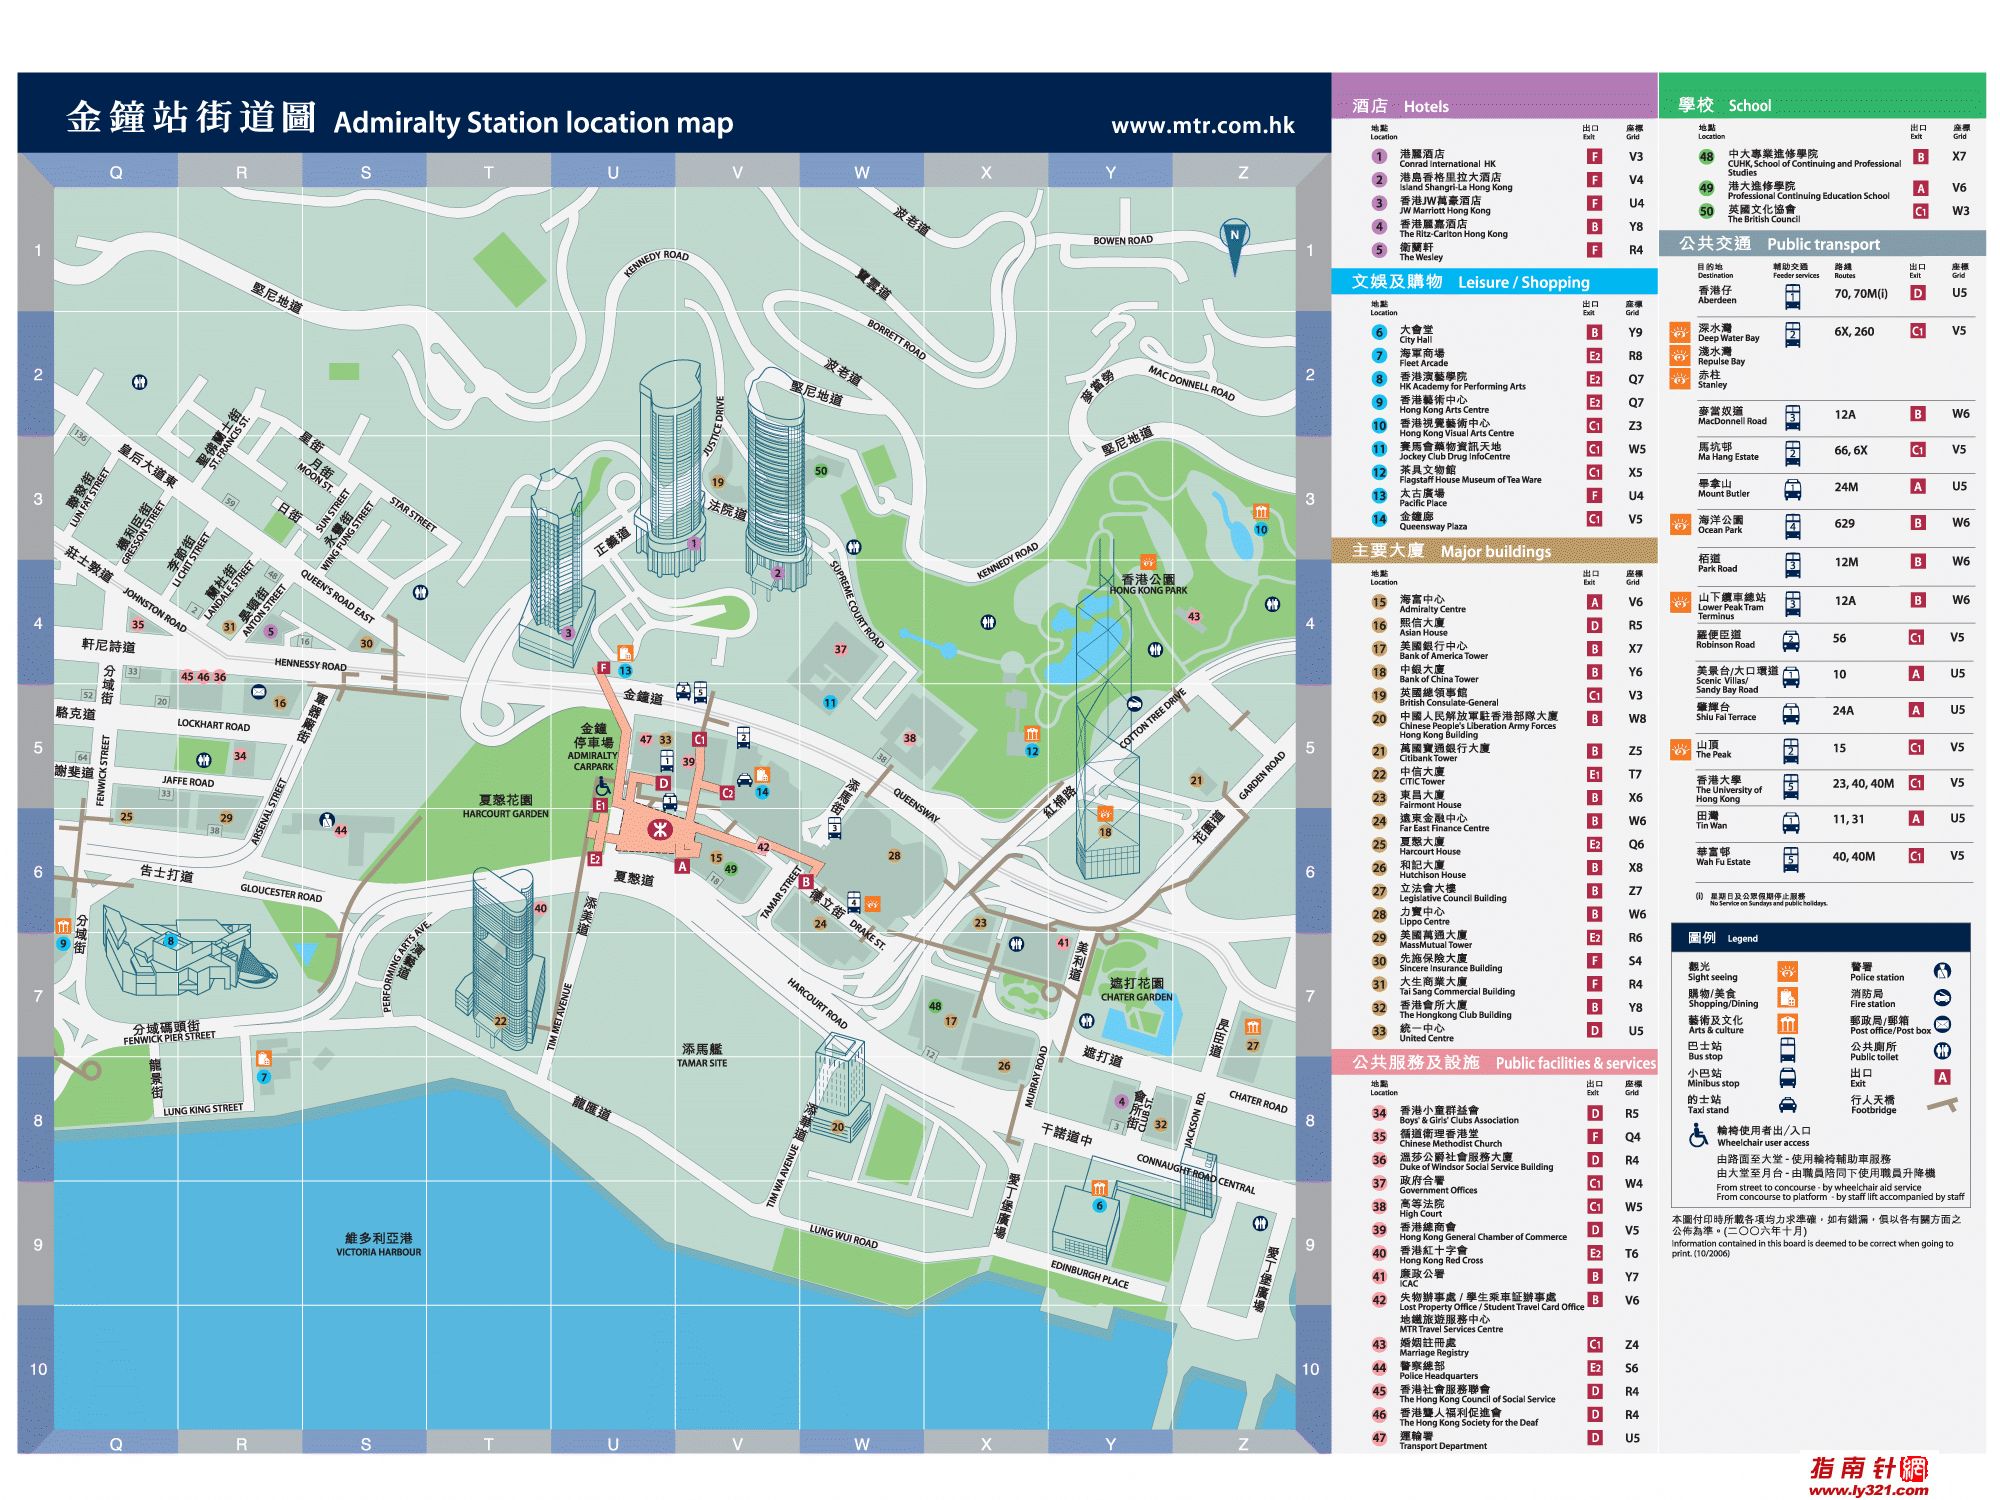2000x1500 pixels.
Task: Click the Sight seeing icon in the Legend
Action: coord(1787,970)
